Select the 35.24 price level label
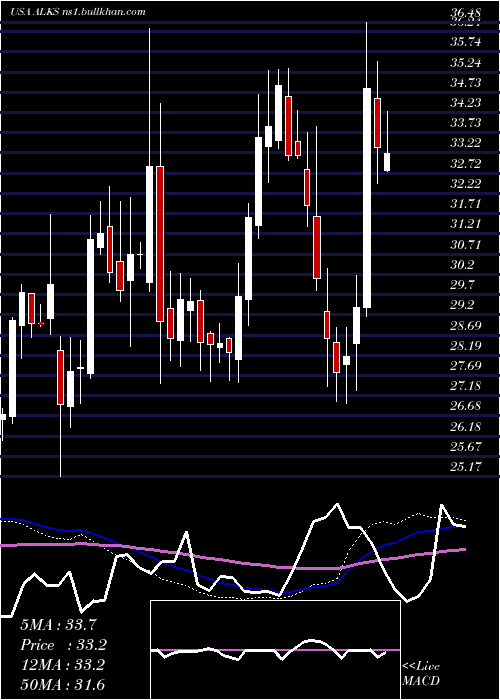This screenshot has width=500, height=700. [466, 62]
